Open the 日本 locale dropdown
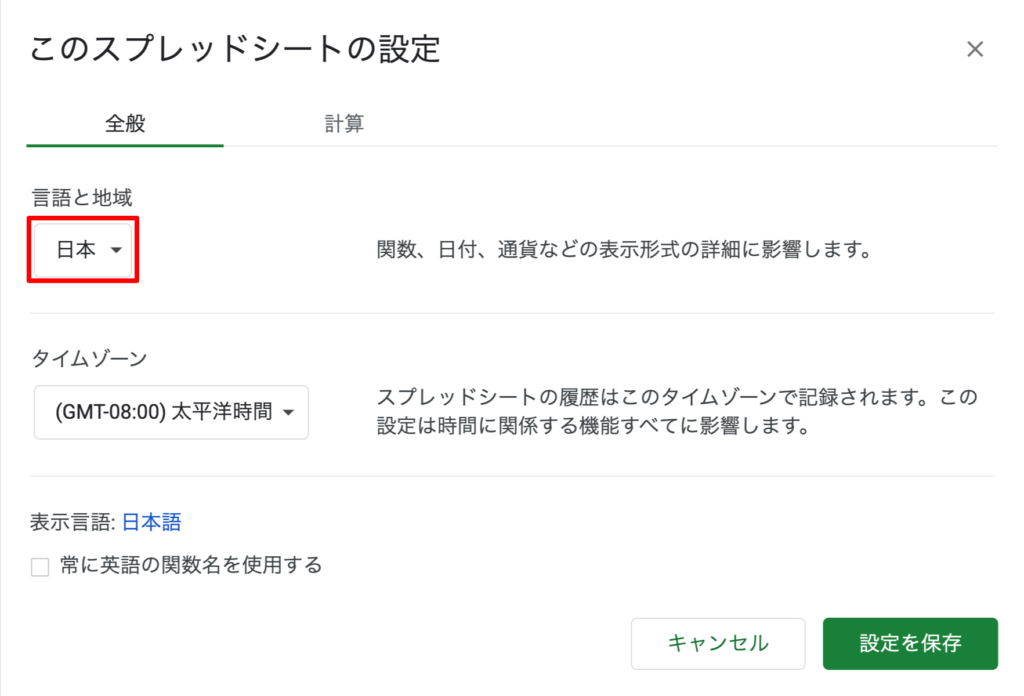Screen dimensions: 1024x696 click(x=83, y=250)
